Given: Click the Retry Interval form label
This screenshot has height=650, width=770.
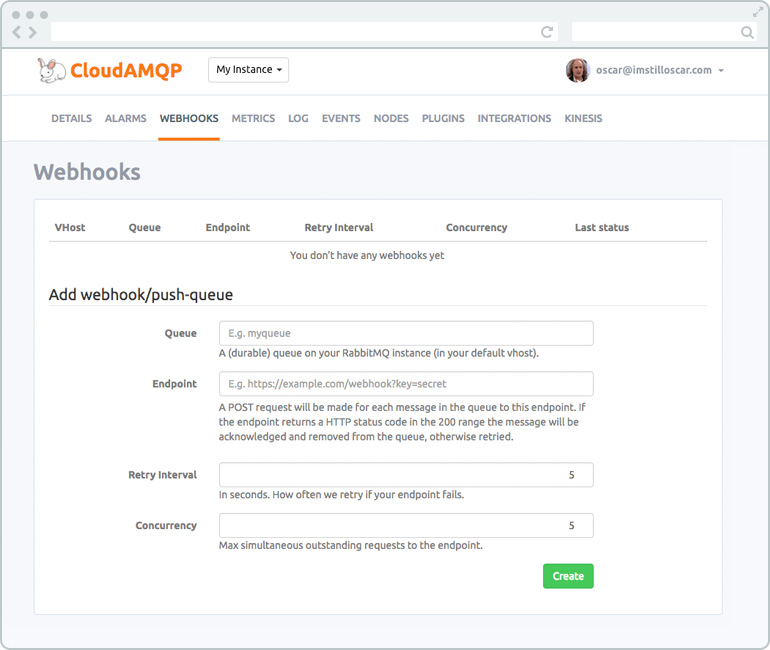Looking at the screenshot, I should click(163, 475).
